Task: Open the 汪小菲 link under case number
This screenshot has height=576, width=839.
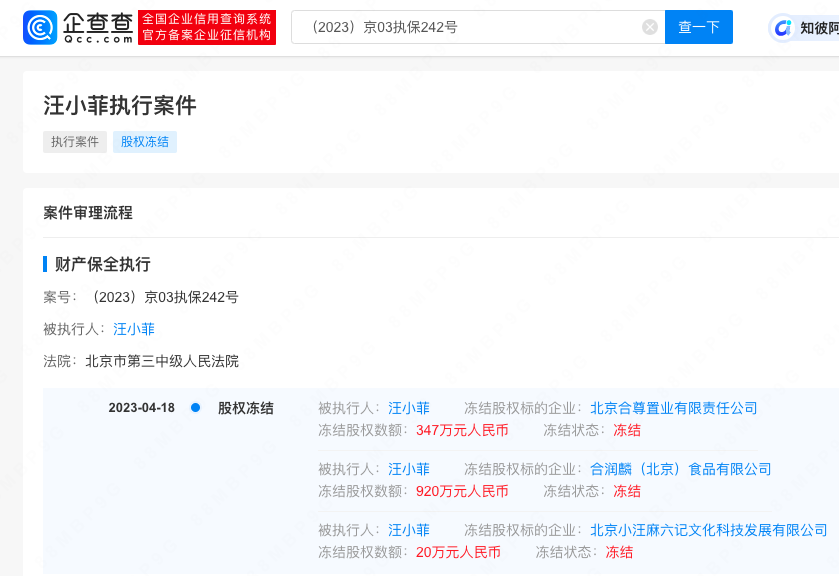Action: (134, 329)
